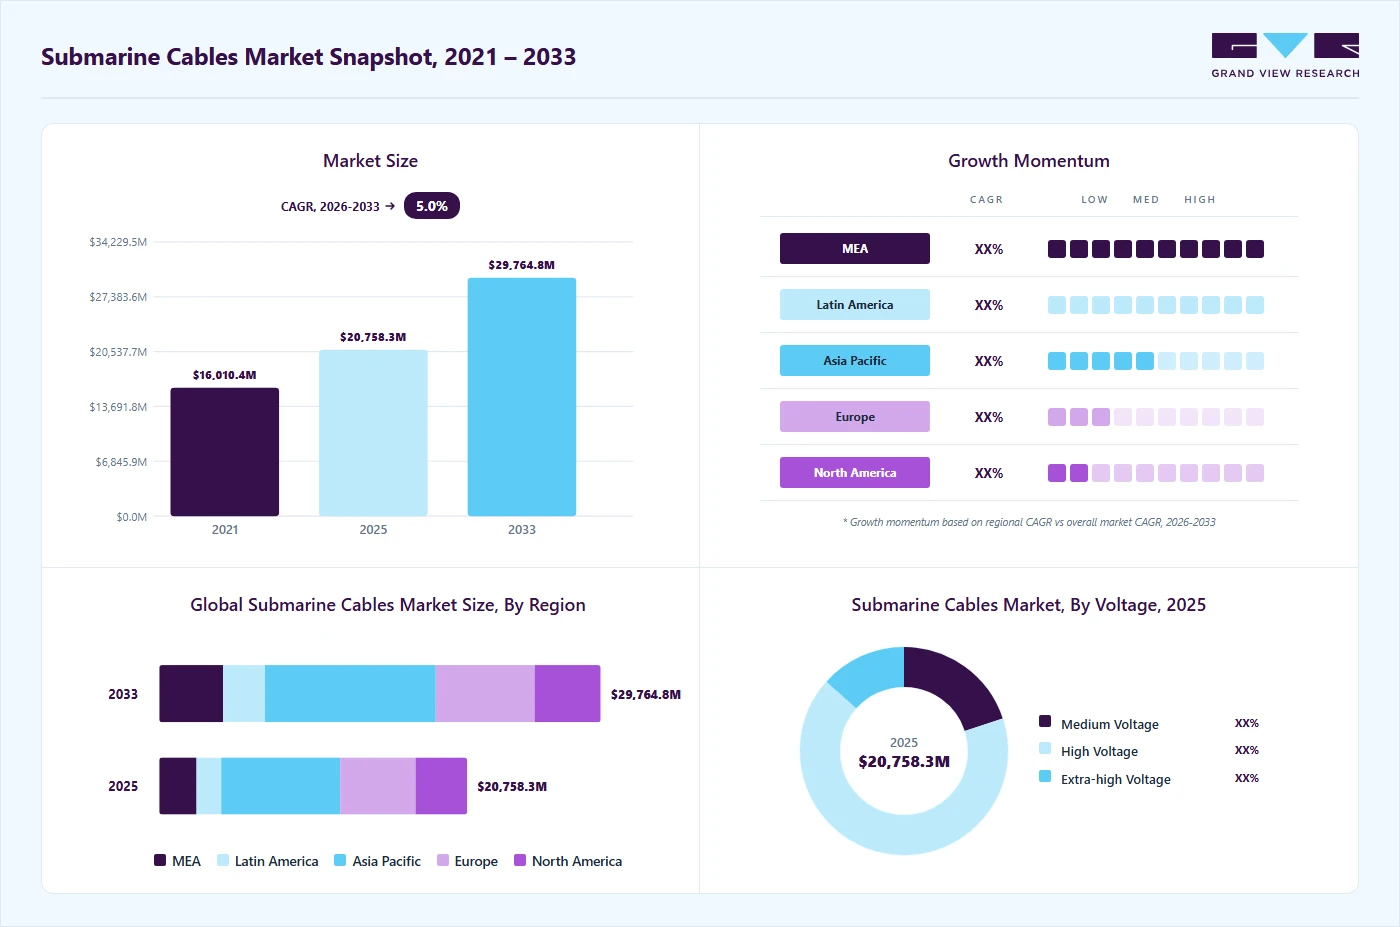1400x927 pixels.
Task: Select the 2021 market size bar
Action: coord(225,452)
